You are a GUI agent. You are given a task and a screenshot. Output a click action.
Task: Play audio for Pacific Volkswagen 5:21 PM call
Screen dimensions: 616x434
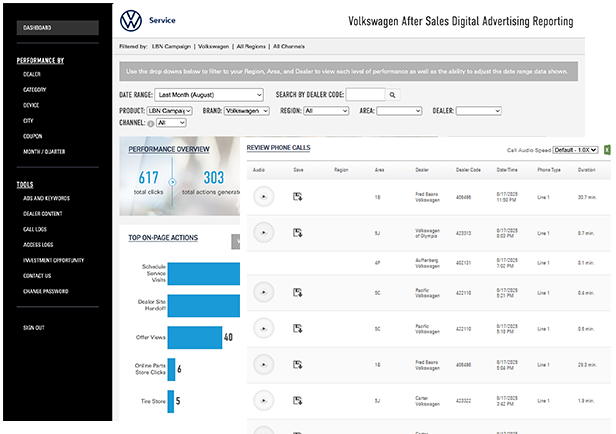point(264,292)
